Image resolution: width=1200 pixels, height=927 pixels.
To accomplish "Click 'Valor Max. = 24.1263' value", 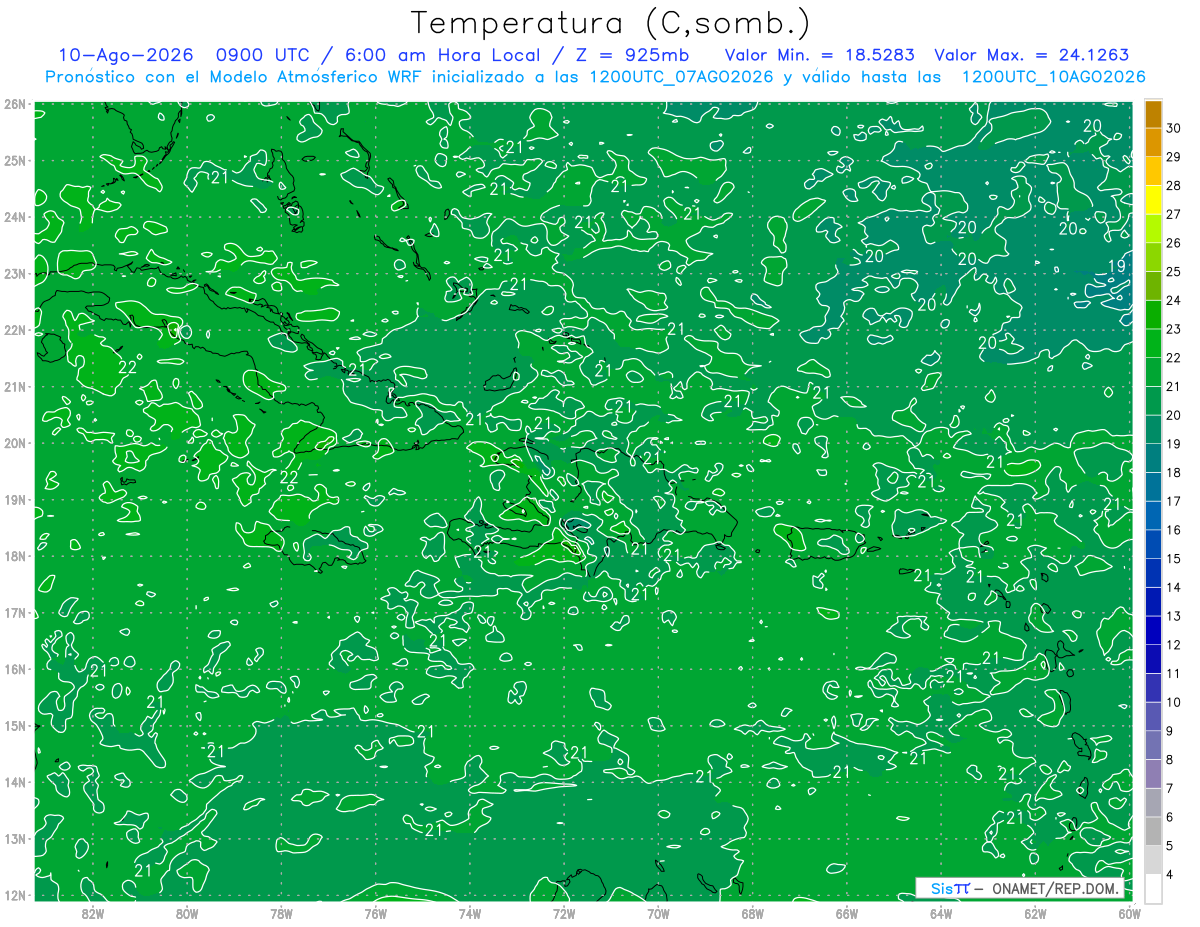I will coord(1031,56).
